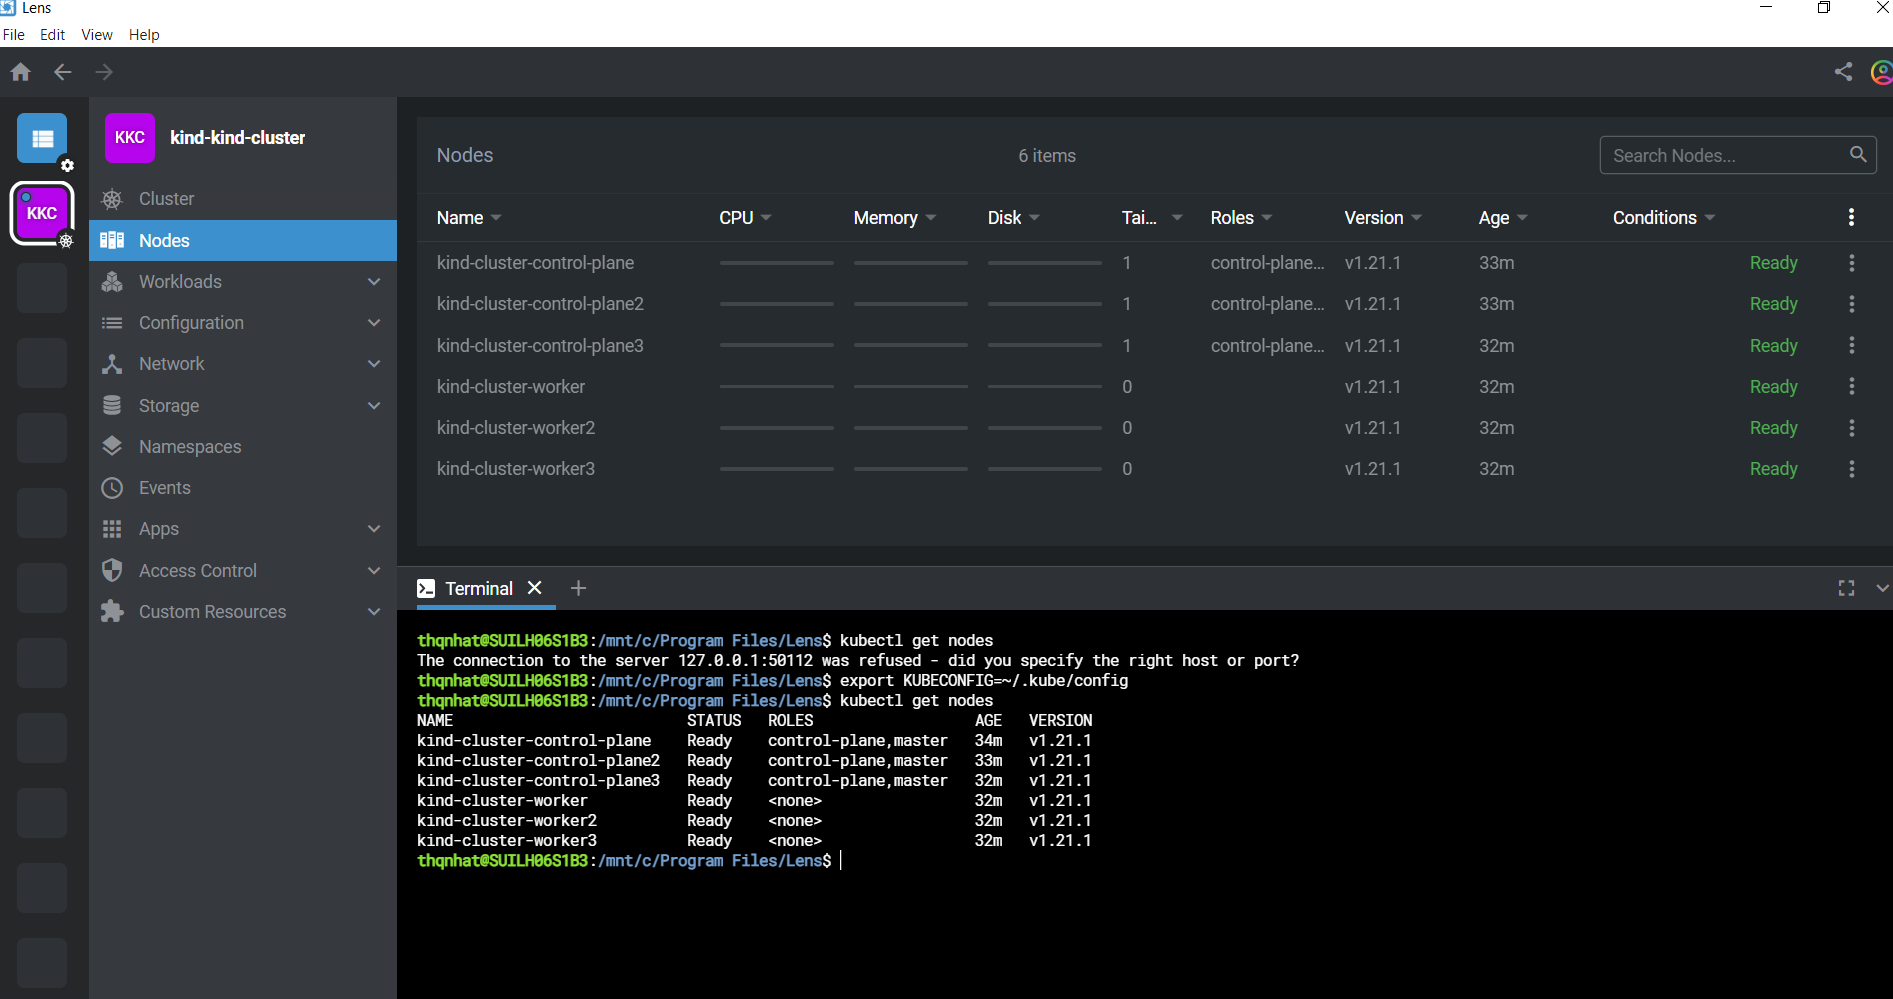Click the Custom Resources puzzle icon
The width and height of the screenshot is (1893, 999).
click(x=112, y=611)
